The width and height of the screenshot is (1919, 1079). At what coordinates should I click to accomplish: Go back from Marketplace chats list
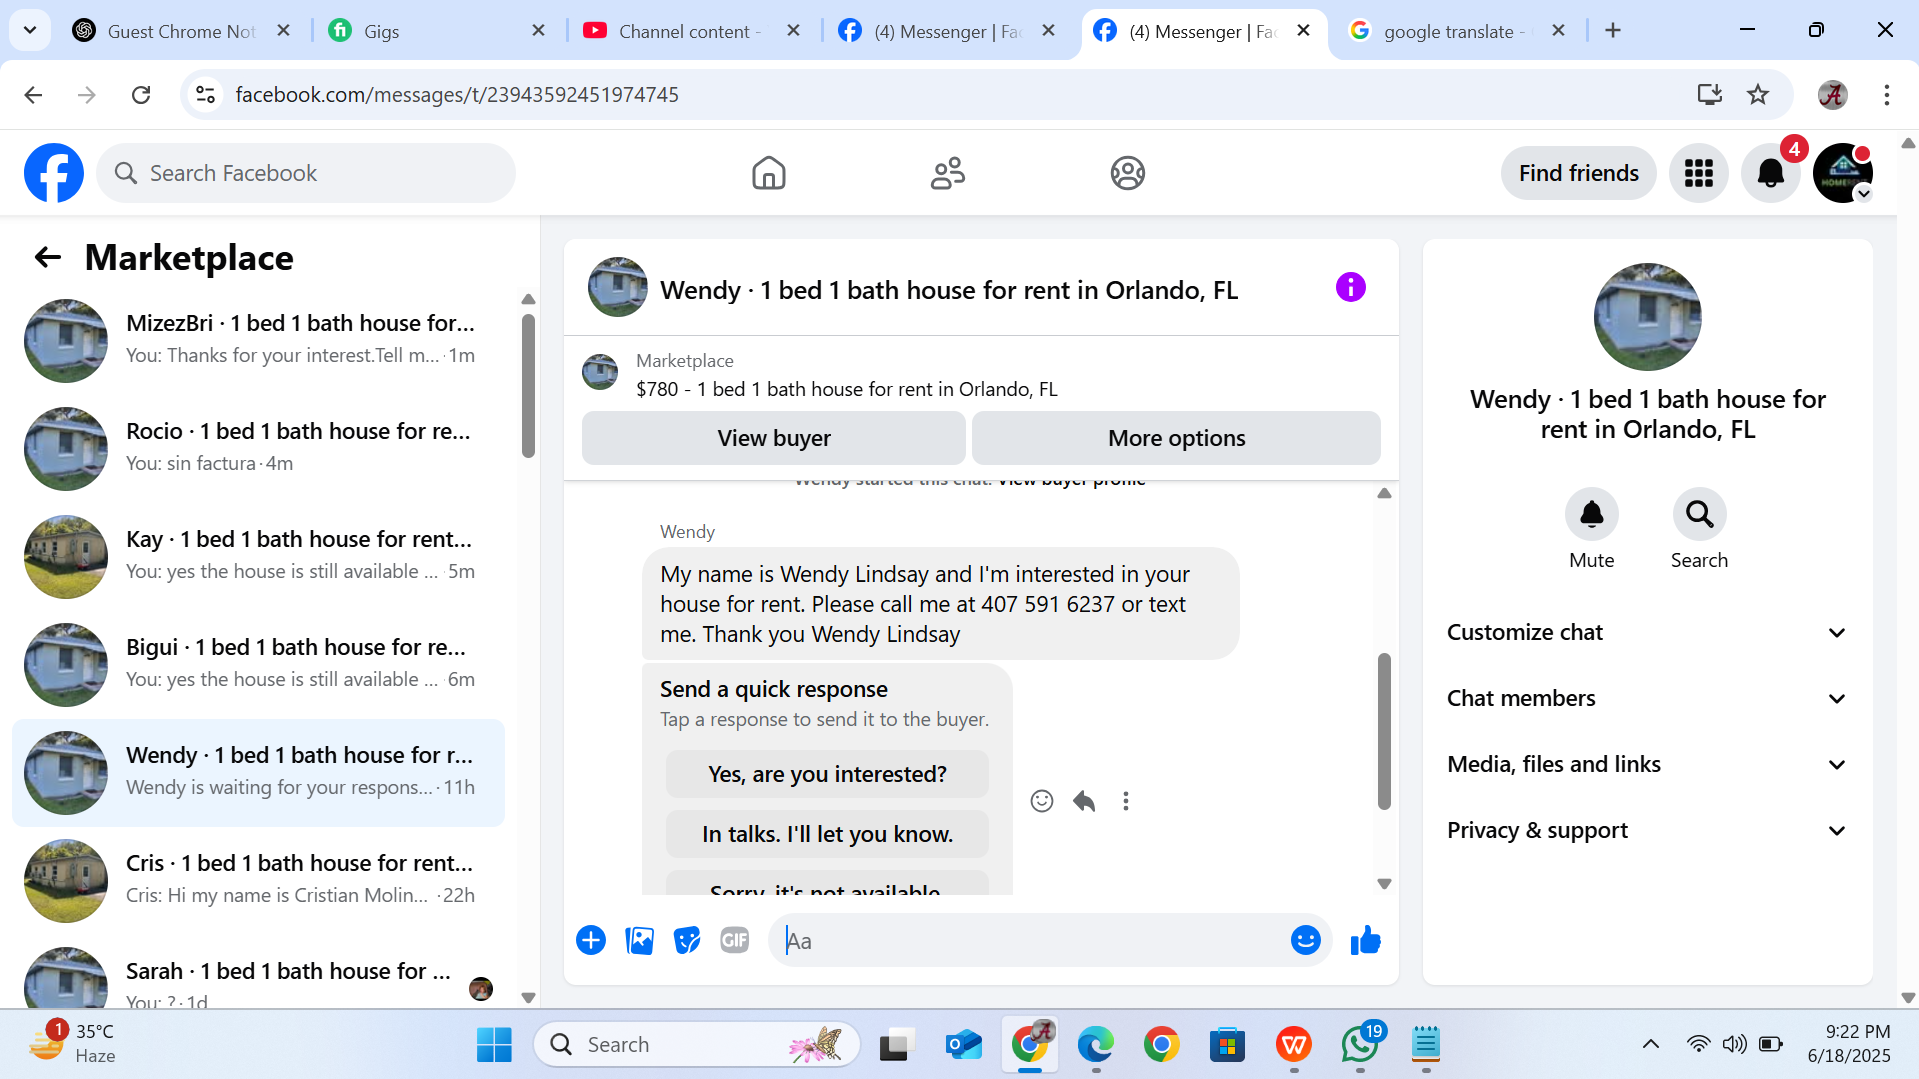click(48, 258)
